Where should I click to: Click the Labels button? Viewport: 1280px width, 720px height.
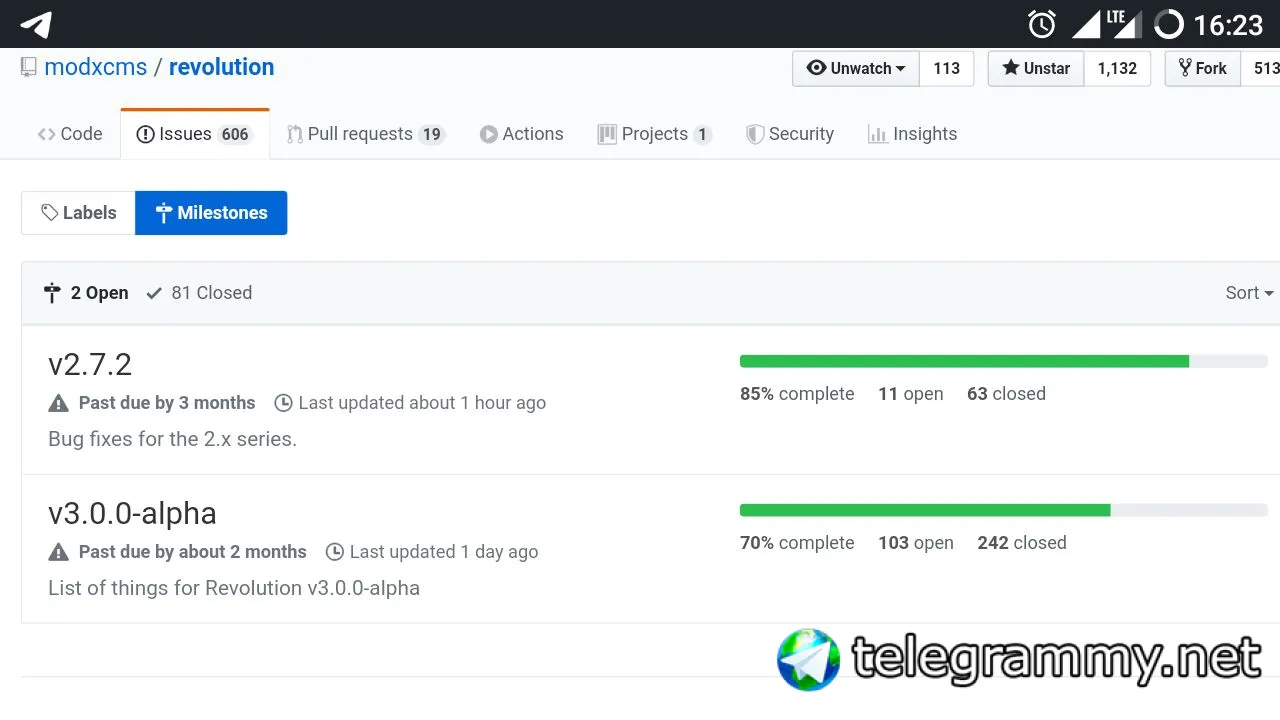point(78,213)
